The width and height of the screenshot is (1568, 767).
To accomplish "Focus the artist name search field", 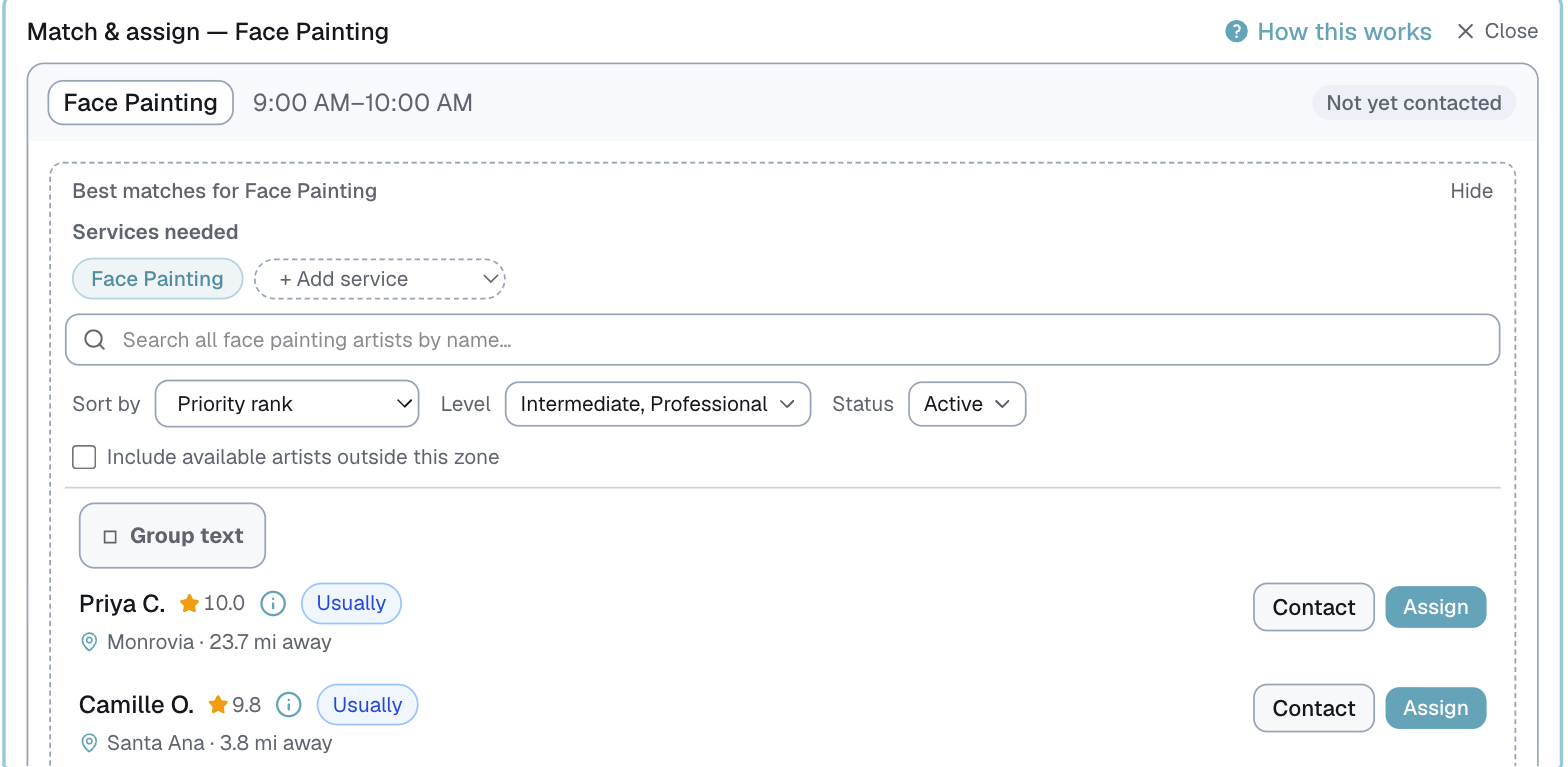I will pos(782,340).
